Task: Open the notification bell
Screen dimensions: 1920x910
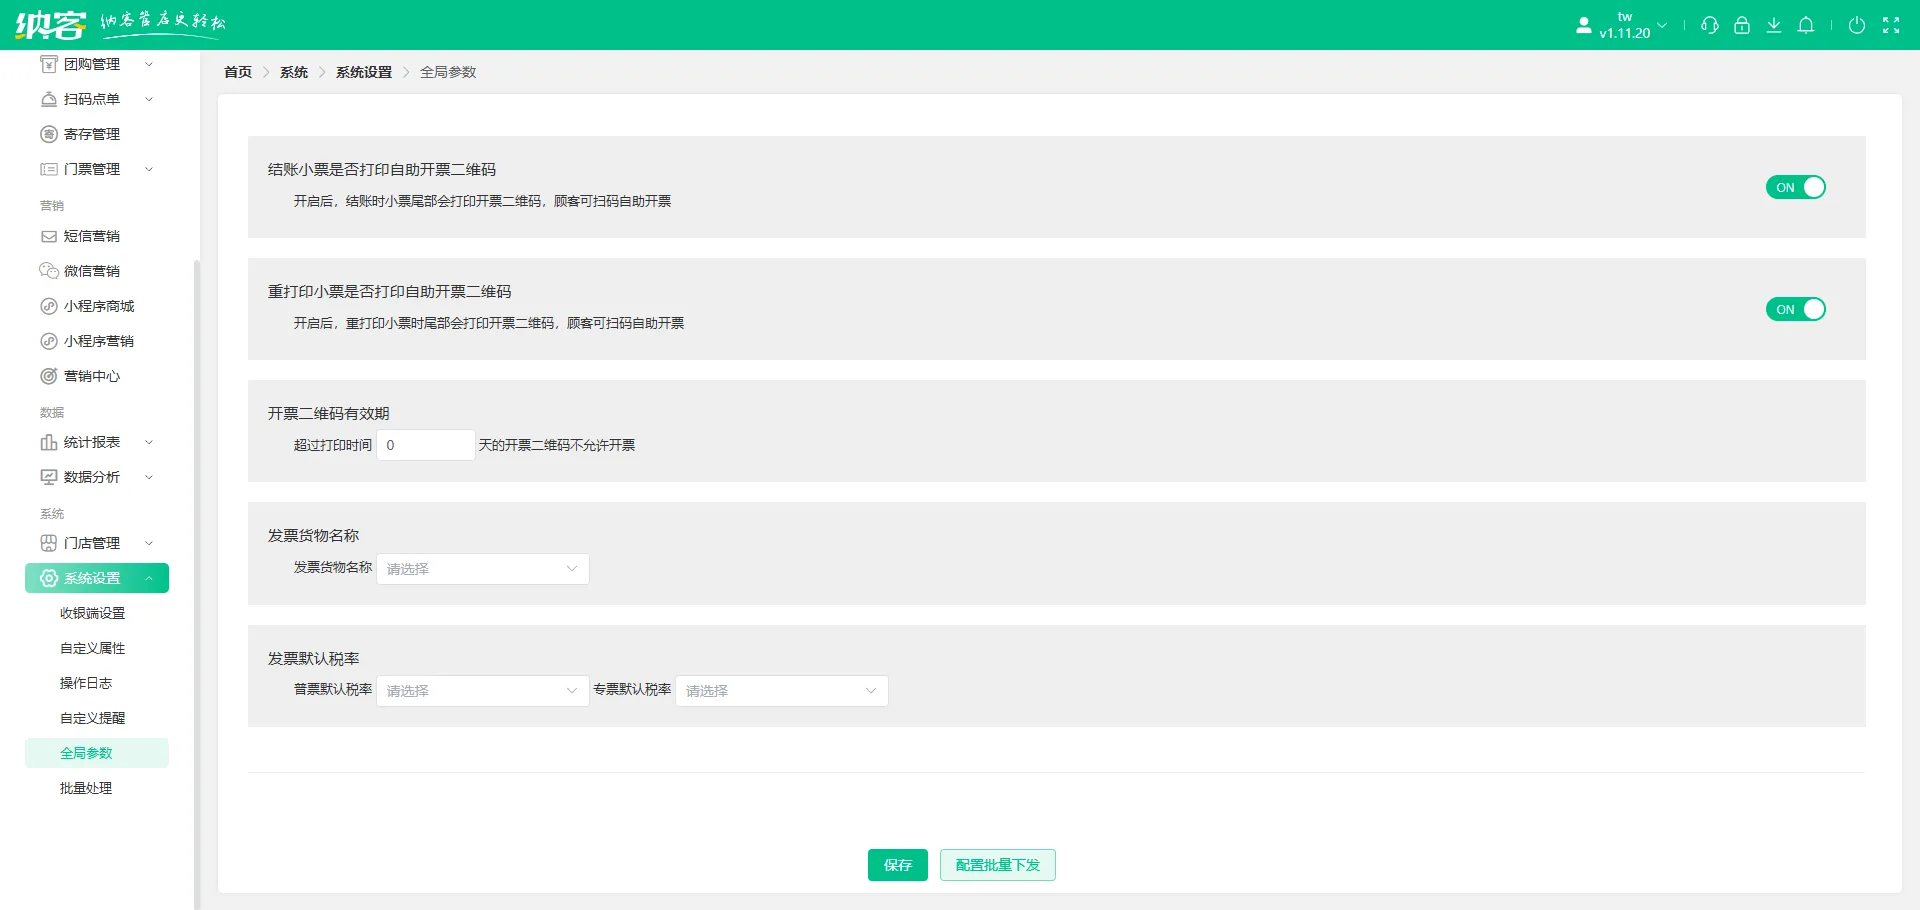Action: (1805, 25)
